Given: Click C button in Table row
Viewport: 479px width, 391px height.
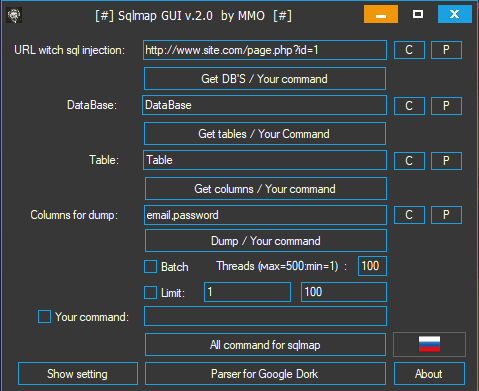Looking at the screenshot, I should pyautogui.click(x=409, y=161).
